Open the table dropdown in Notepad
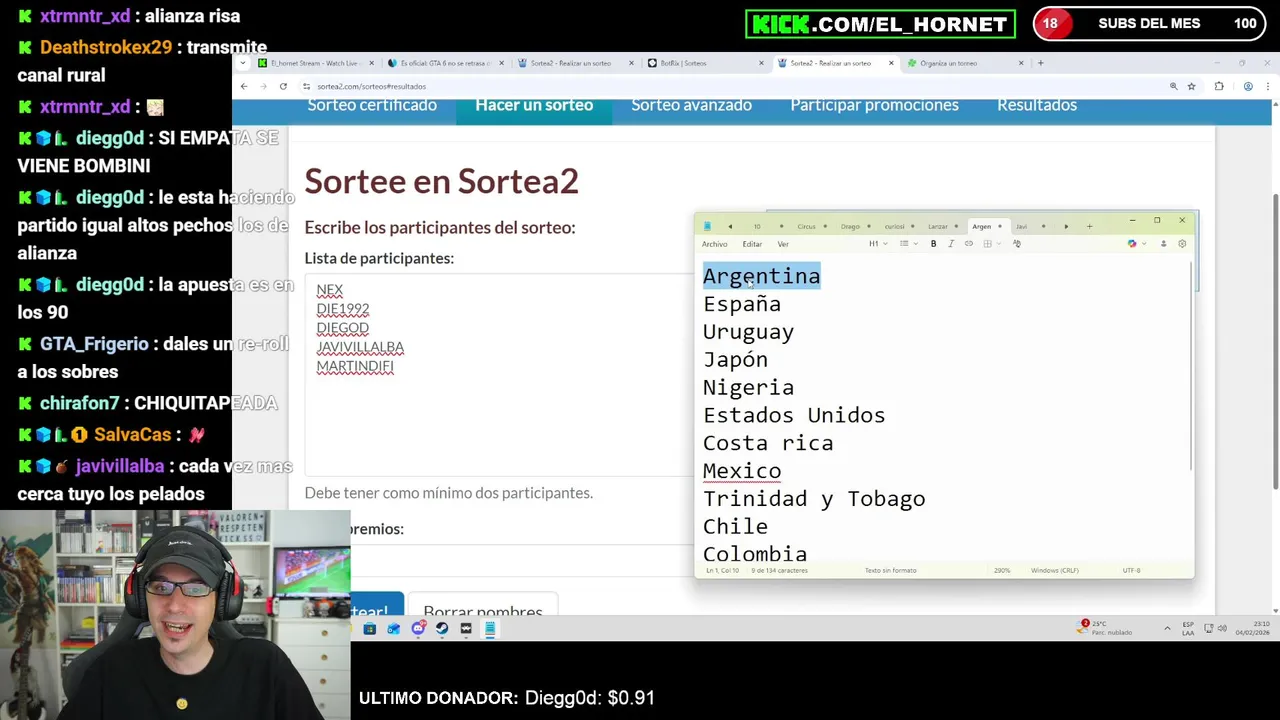Viewport: 1280px width, 720px height. [991, 244]
